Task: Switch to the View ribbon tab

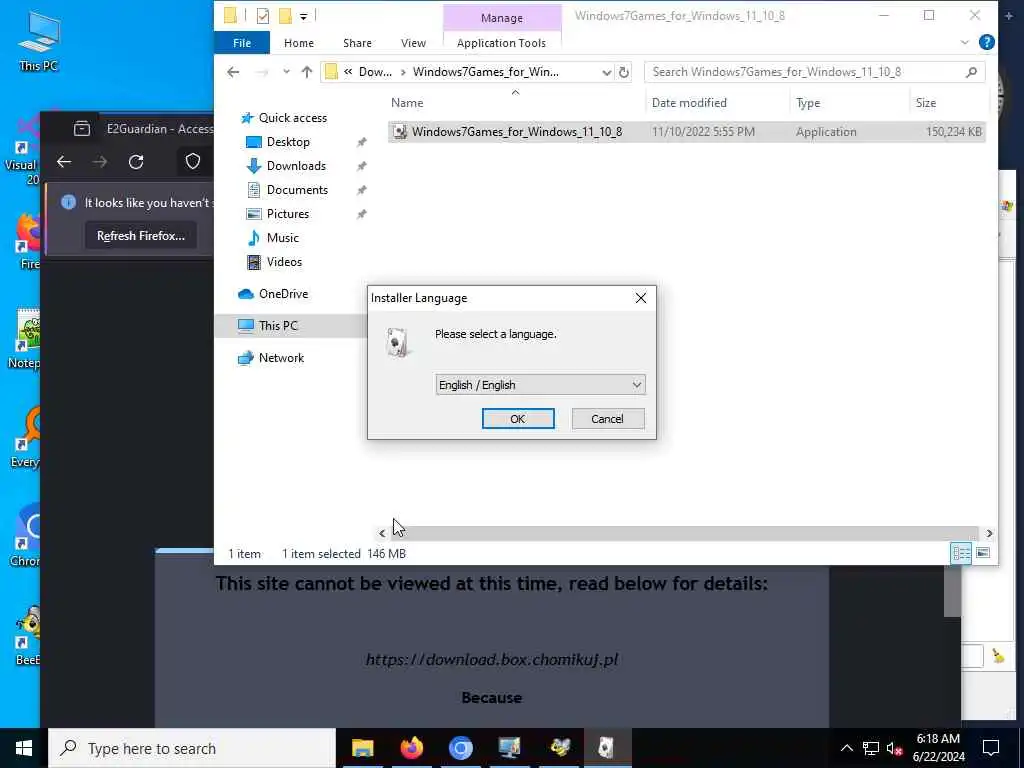Action: pos(413,43)
